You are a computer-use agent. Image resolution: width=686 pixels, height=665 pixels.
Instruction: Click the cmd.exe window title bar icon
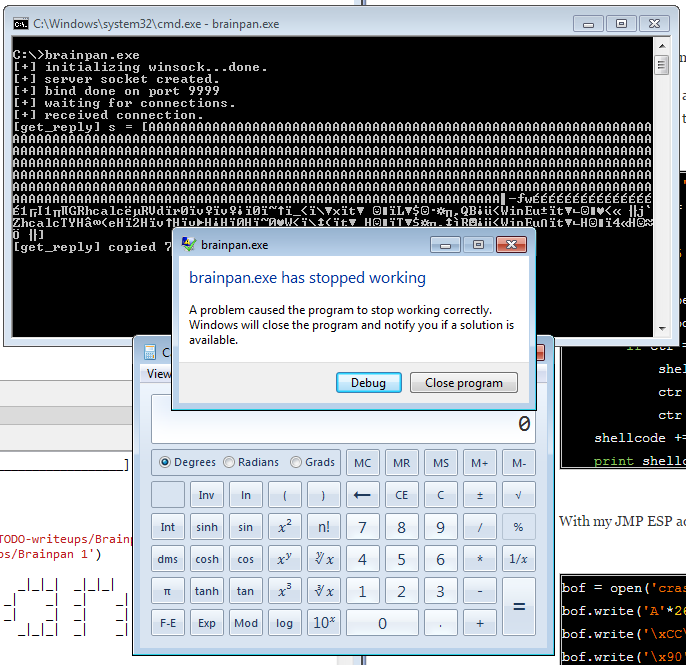click(21, 24)
